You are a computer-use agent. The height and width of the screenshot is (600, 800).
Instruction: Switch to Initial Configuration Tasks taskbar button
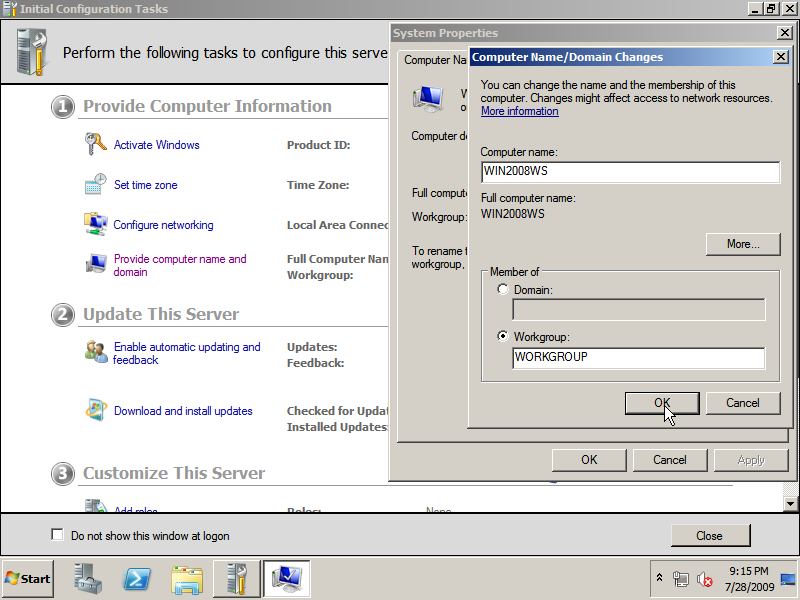pyautogui.click(x=237, y=579)
